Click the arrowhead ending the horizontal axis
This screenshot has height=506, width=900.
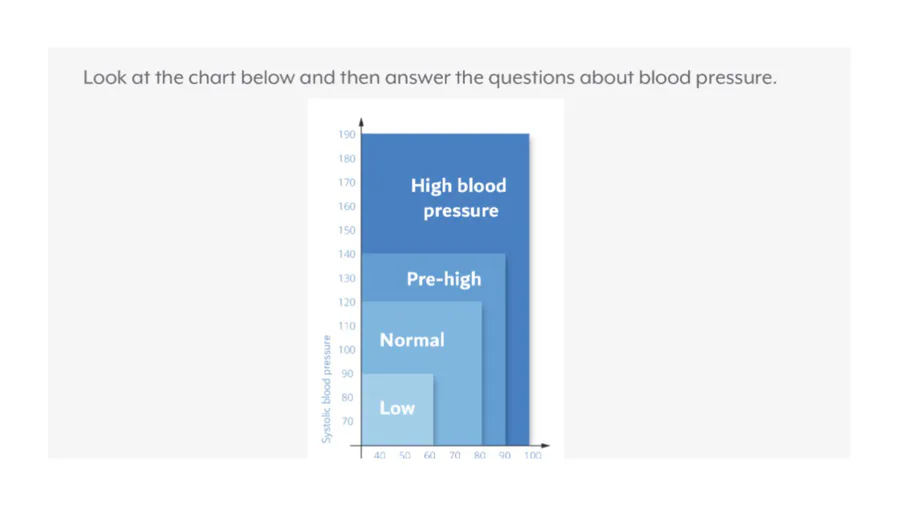click(545, 445)
